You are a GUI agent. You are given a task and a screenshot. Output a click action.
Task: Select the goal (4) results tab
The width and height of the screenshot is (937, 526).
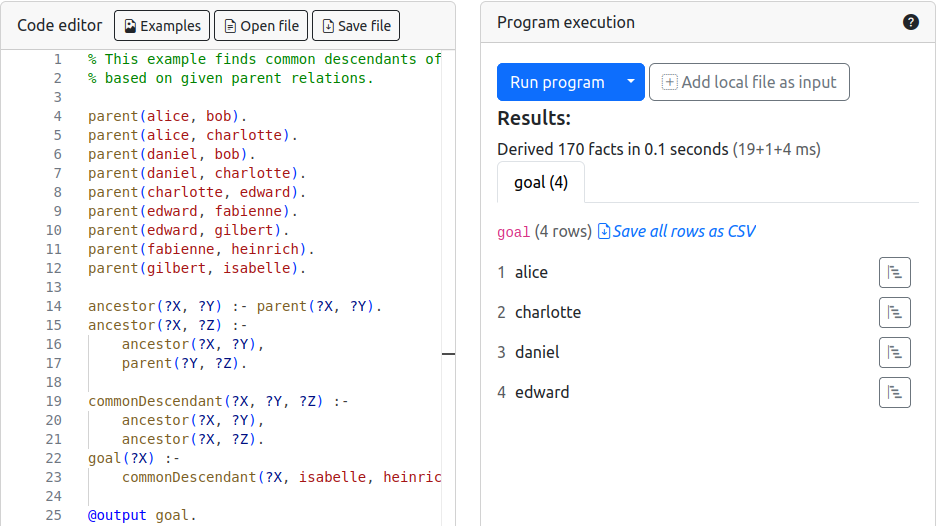click(541, 182)
